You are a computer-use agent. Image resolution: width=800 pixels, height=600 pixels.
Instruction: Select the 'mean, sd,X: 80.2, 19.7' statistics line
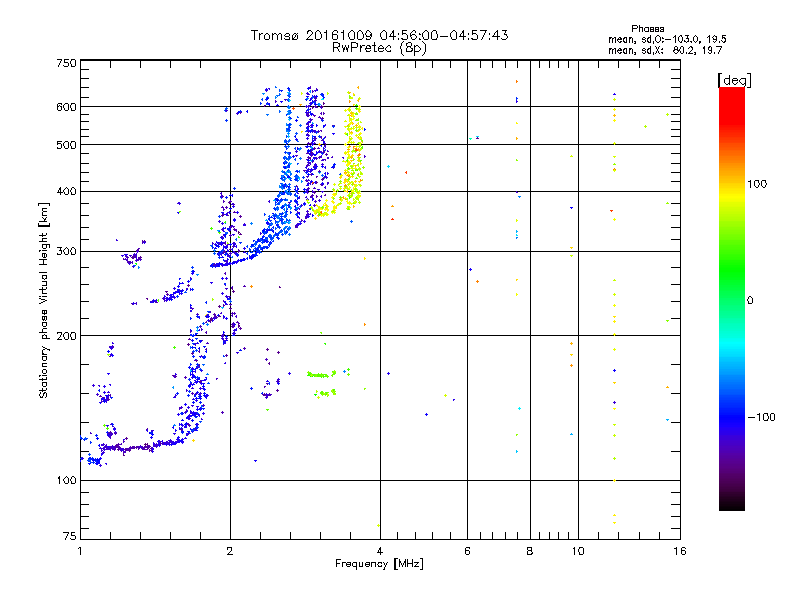pyautogui.click(x=665, y=50)
